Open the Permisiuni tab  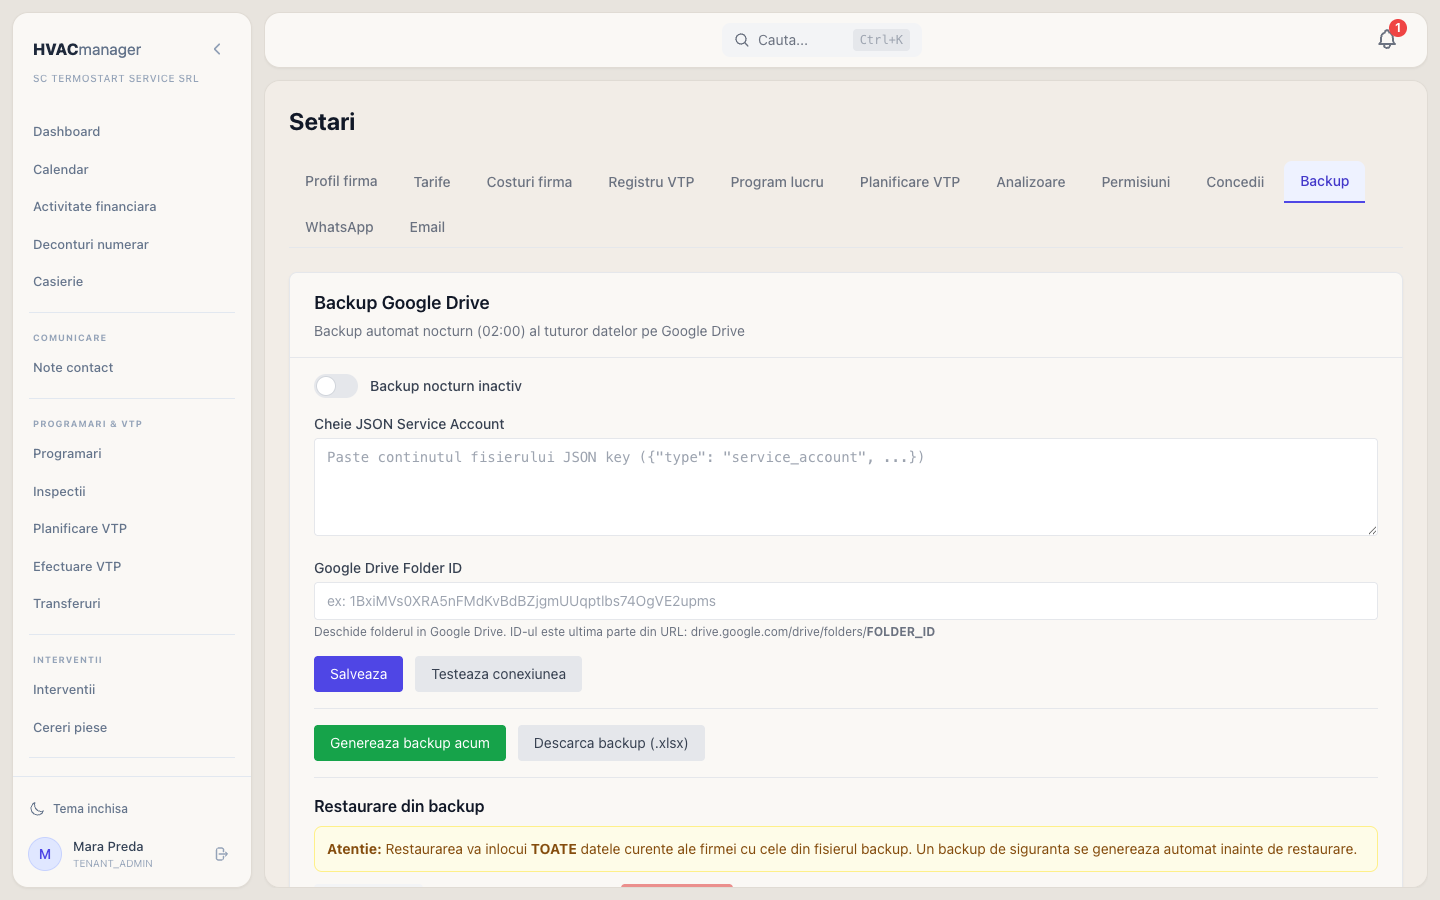tap(1136, 182)
